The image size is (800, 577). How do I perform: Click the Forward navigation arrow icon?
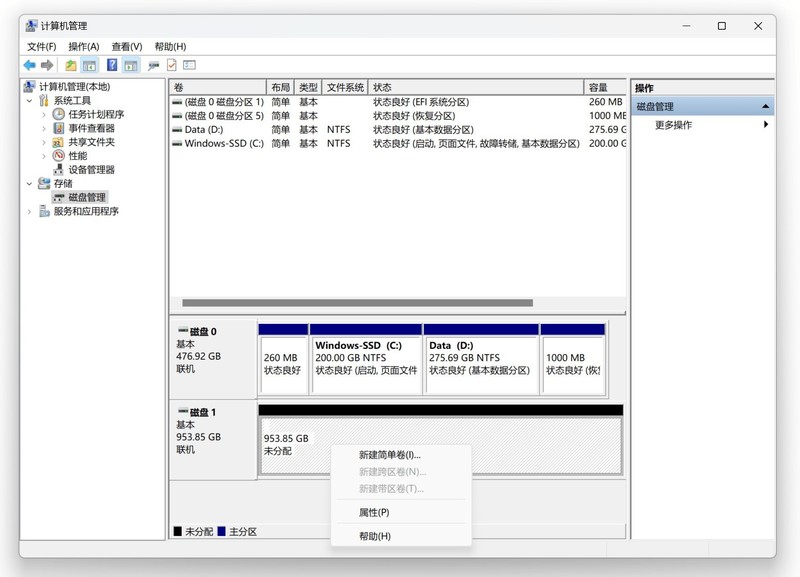47,65
